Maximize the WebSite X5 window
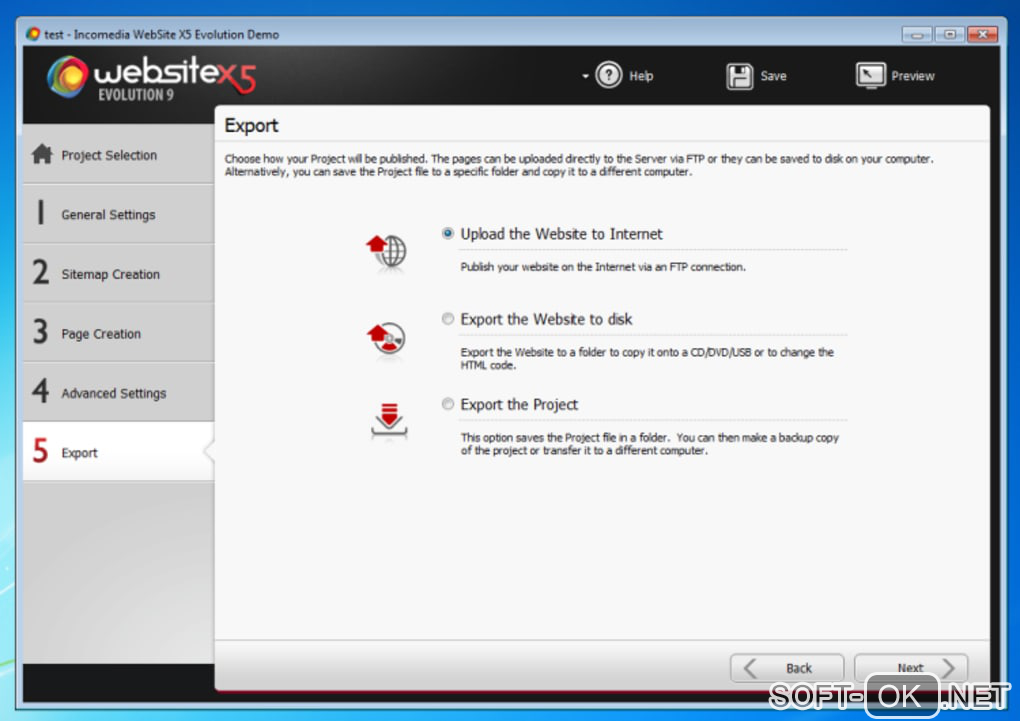The image size is (1020, 721). pos(950,34)
